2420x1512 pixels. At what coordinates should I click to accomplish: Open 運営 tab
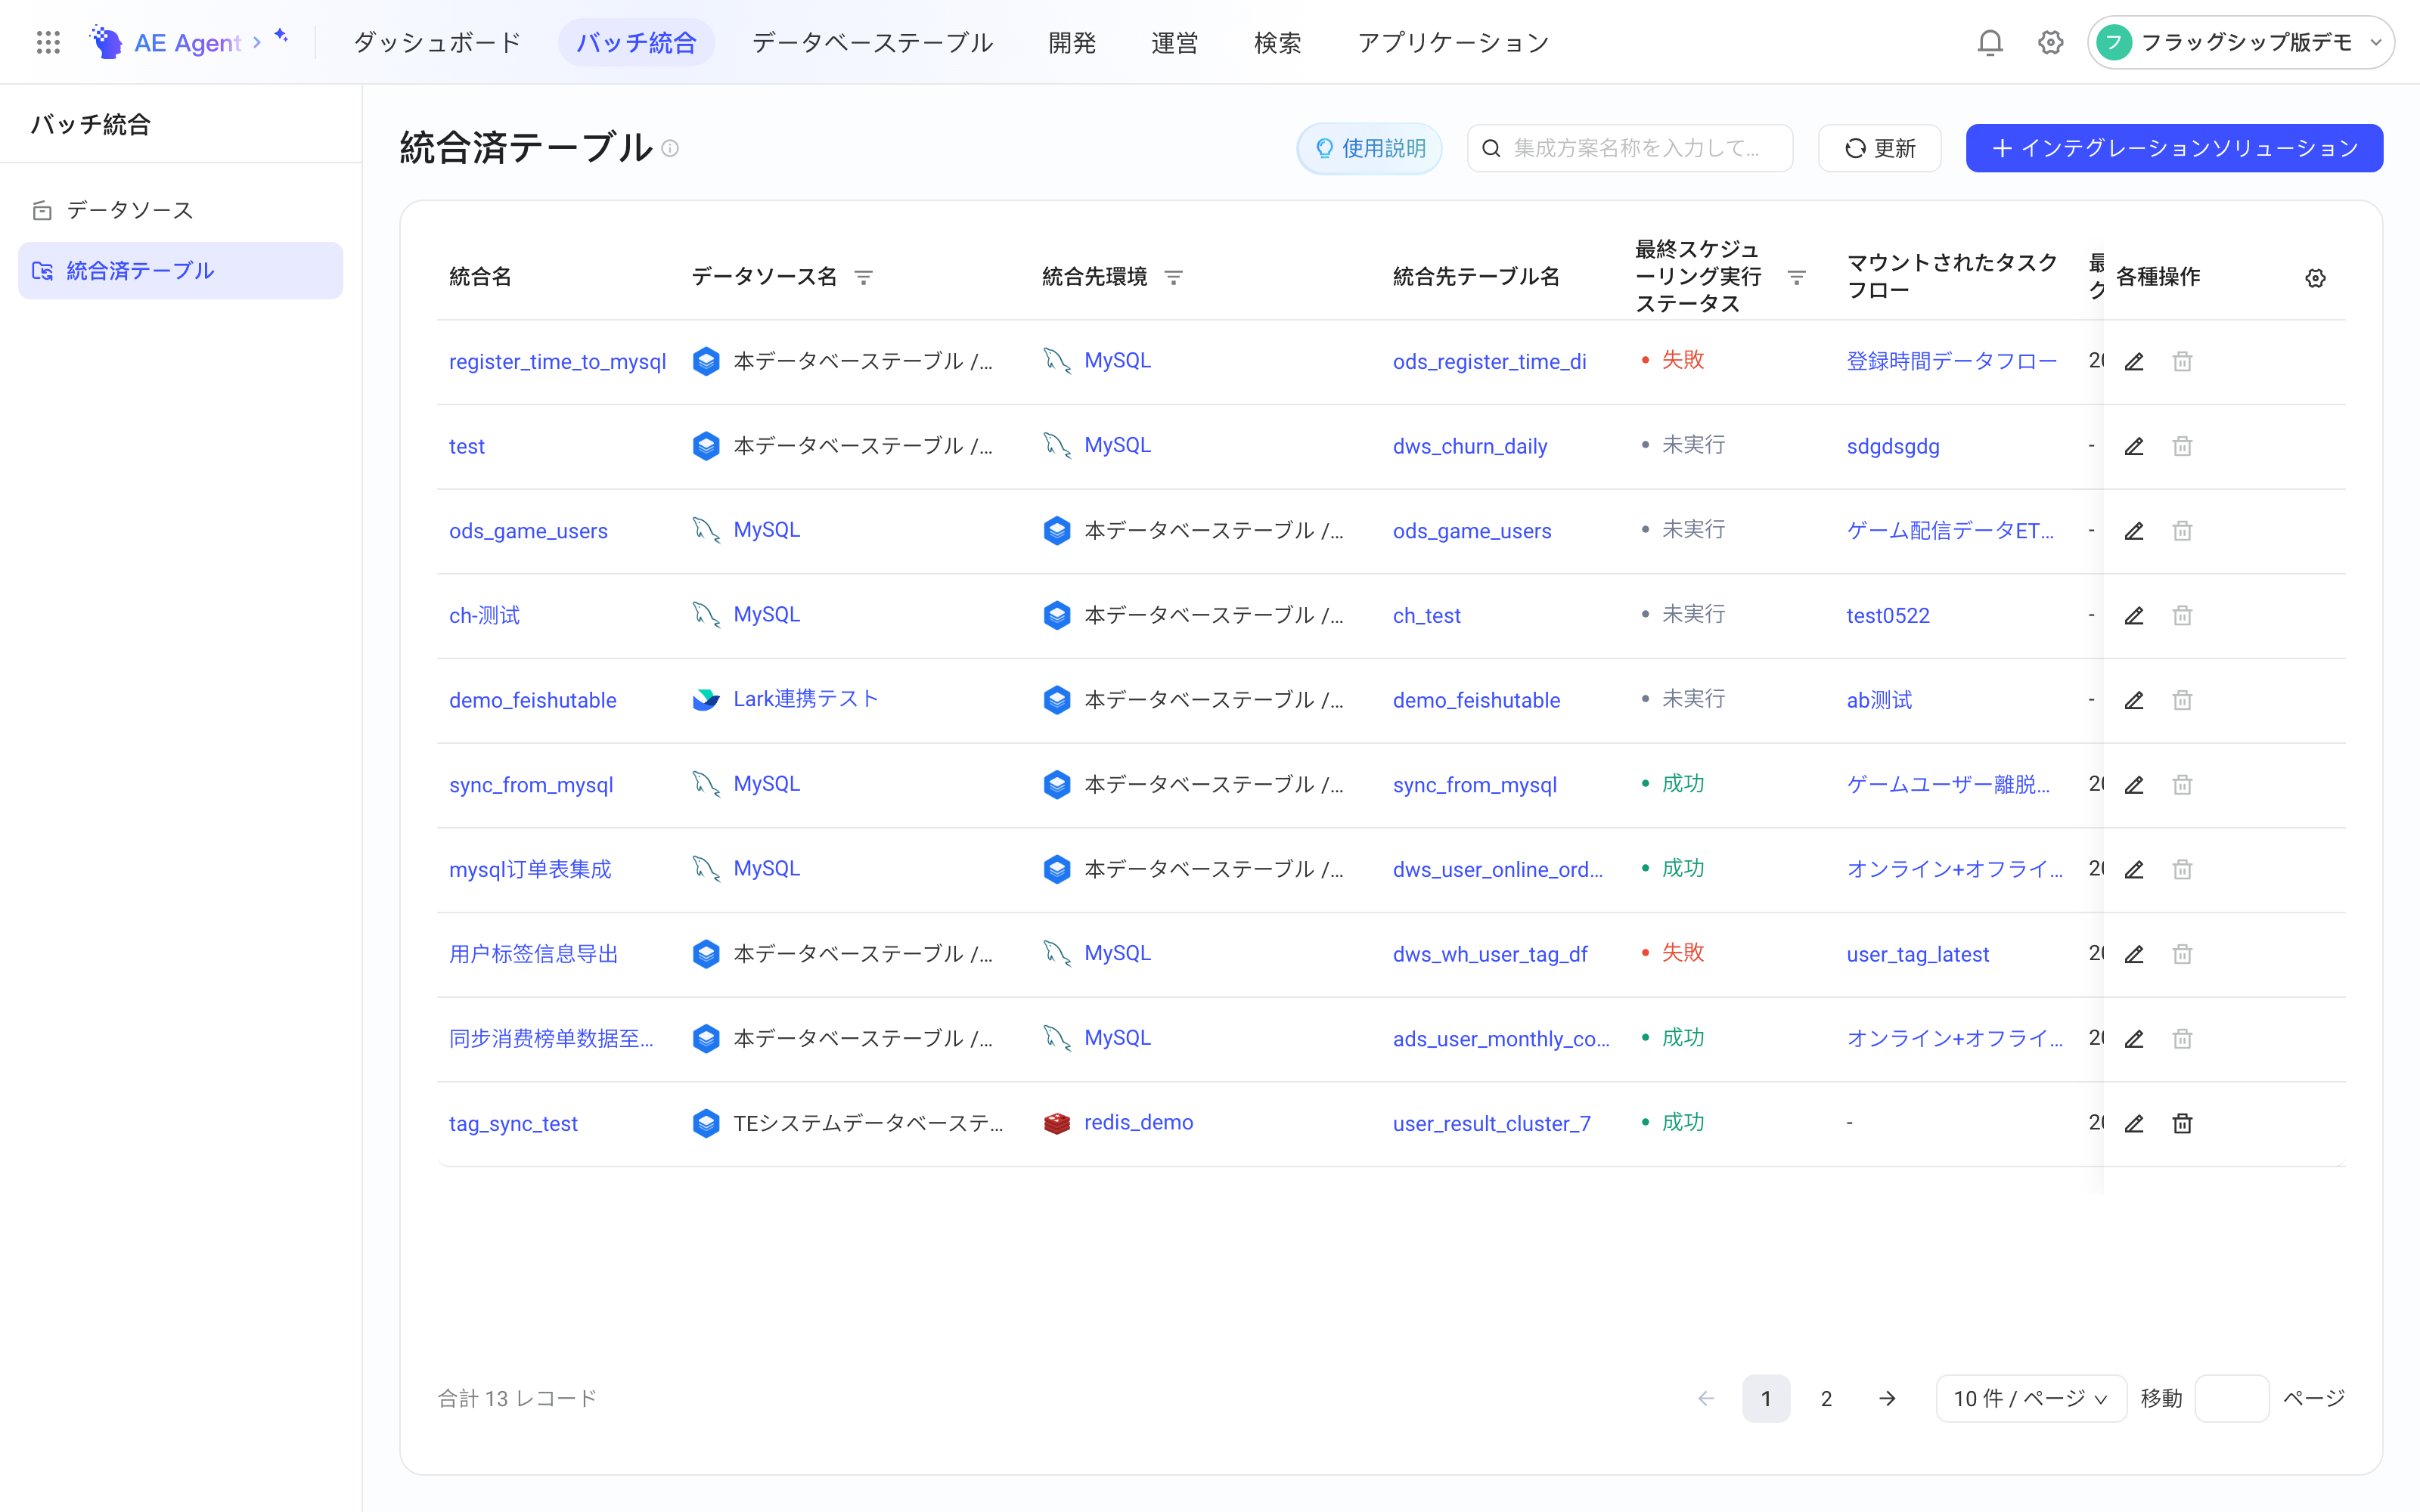click(1174, 42)
